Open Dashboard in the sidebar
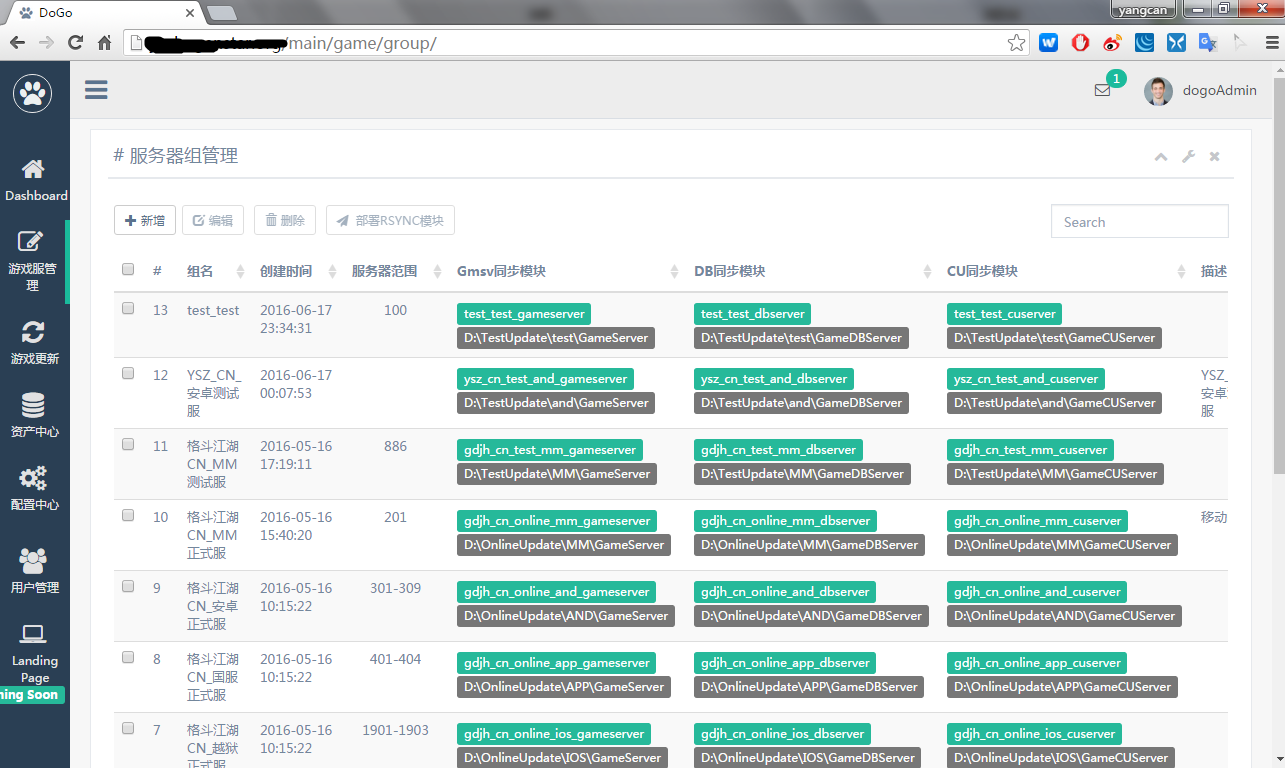The width and height of the screenshot is (1285, 768). click(x=35, y=180)
